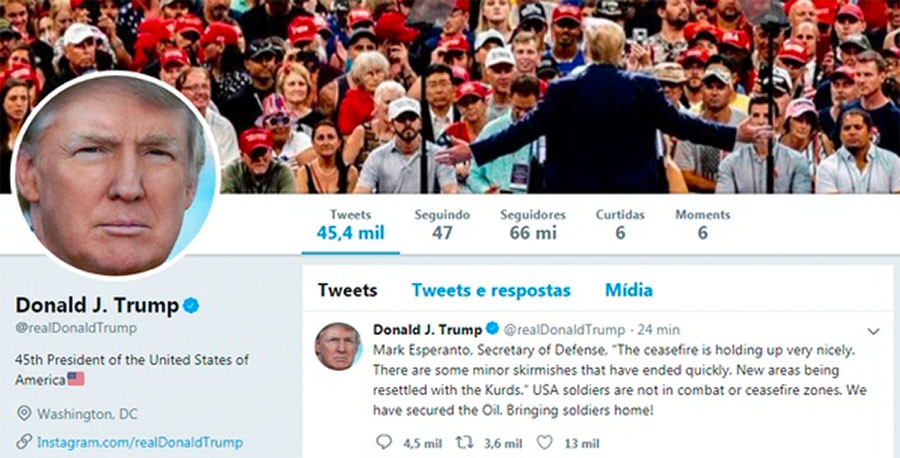Image resolution: width=900 pixels, height=458 pixels.
Task: Click the US flag emoji in bio
Action: click(76, 379)
